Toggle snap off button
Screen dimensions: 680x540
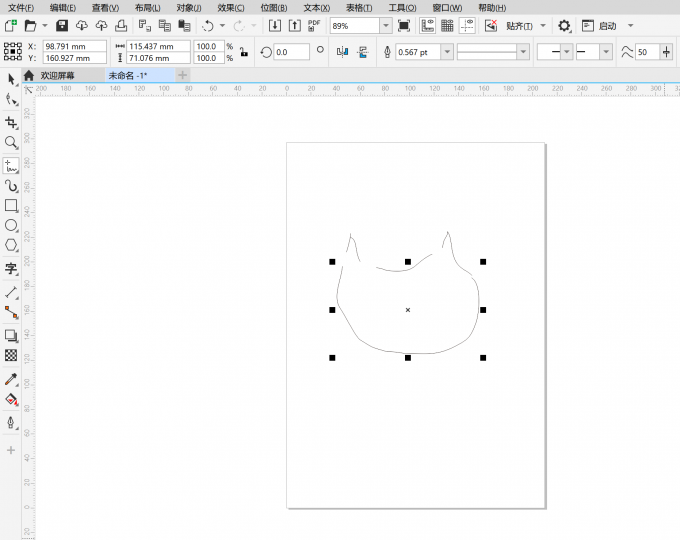490,26
